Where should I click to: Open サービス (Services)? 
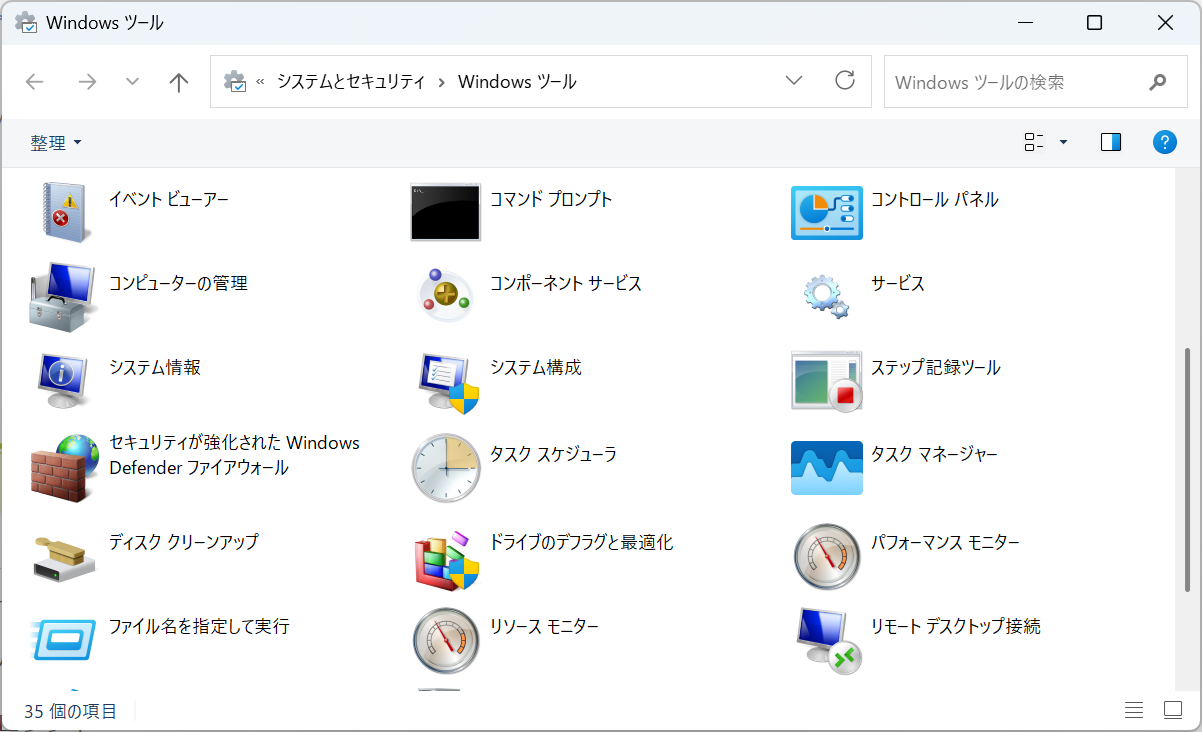tap(898, 283)
